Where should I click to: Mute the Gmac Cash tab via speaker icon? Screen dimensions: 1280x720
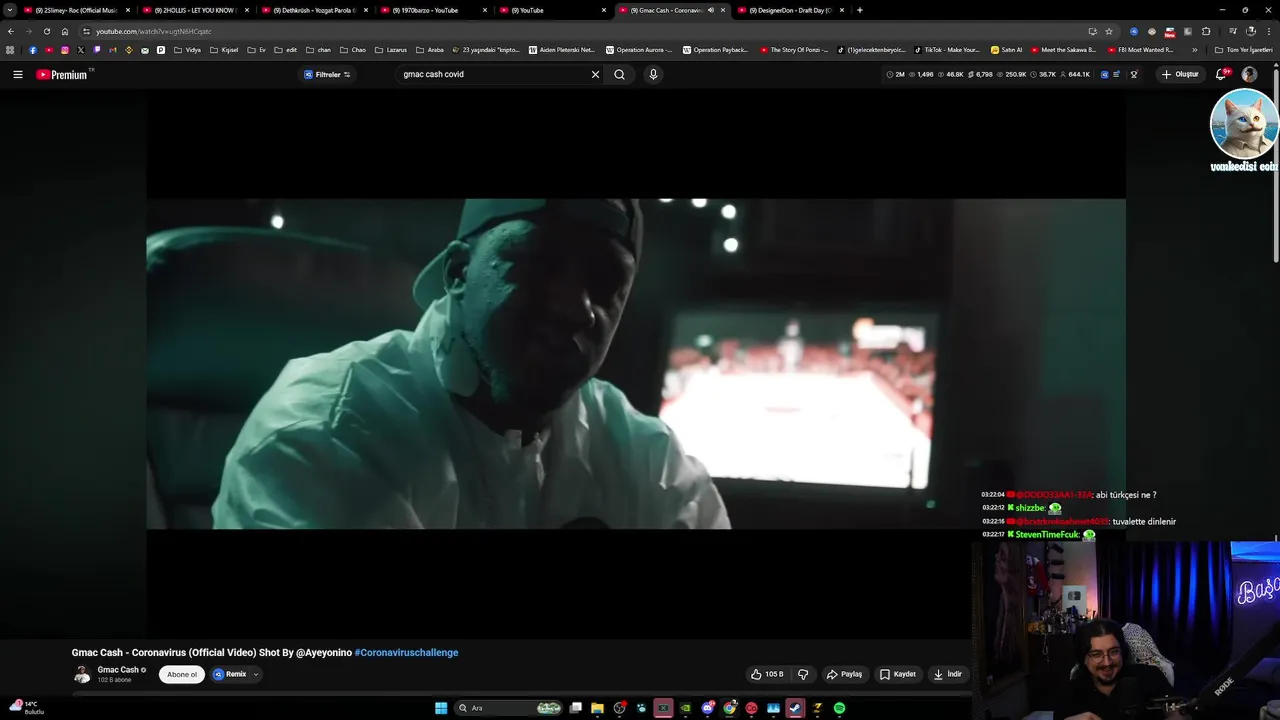711,10
